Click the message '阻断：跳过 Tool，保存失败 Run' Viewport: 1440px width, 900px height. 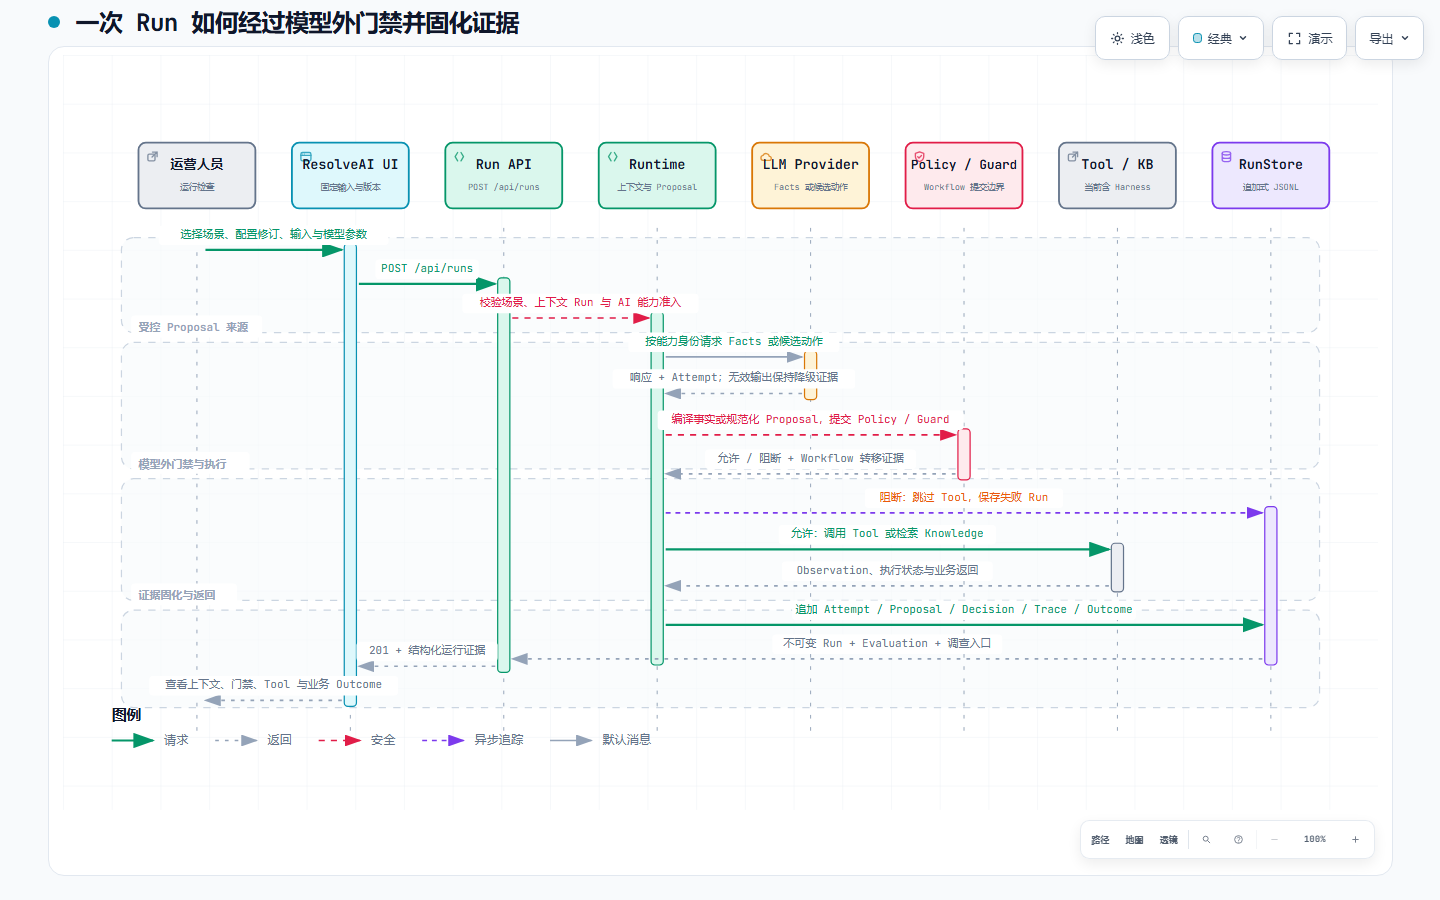[x=964, y=497]
